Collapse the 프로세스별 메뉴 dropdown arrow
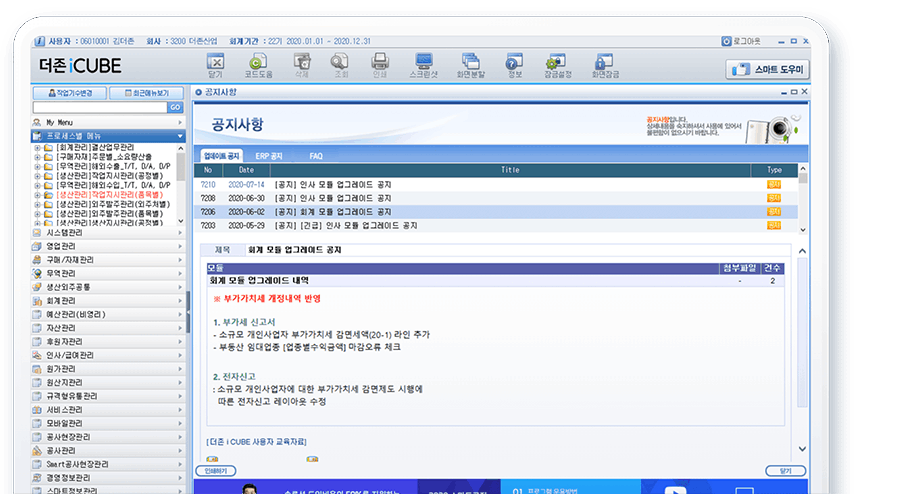924x494 pixels. (x=180, y=136)
